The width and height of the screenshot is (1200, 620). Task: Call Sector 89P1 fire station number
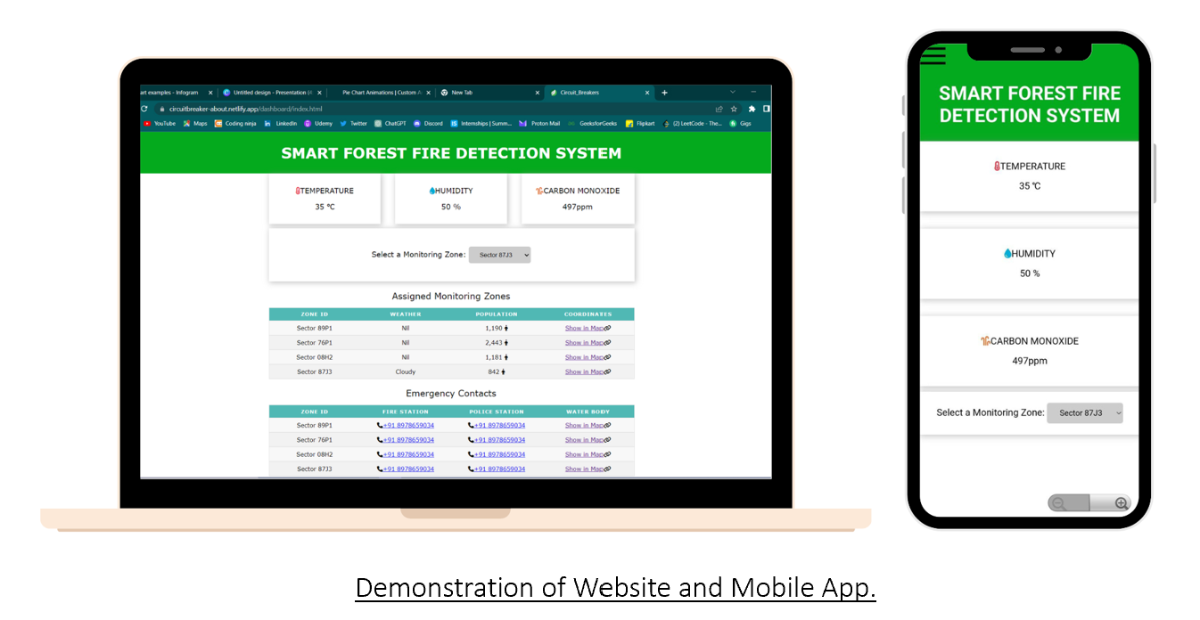[406, 425]
